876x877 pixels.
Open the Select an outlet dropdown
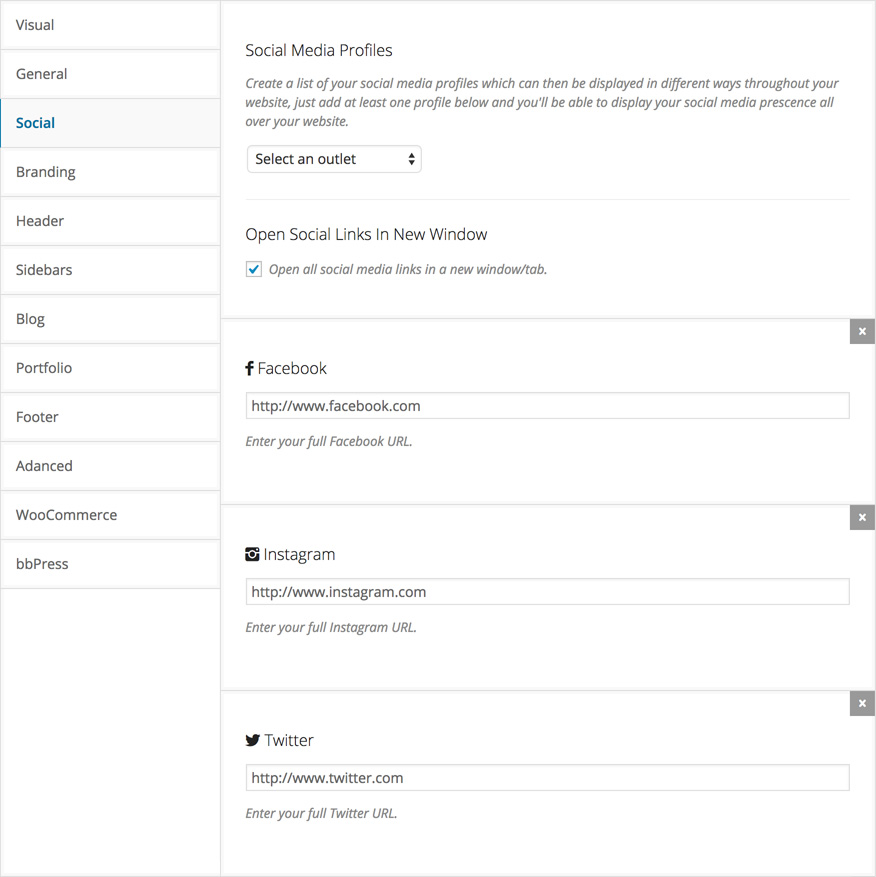click(x=334, y=159)
